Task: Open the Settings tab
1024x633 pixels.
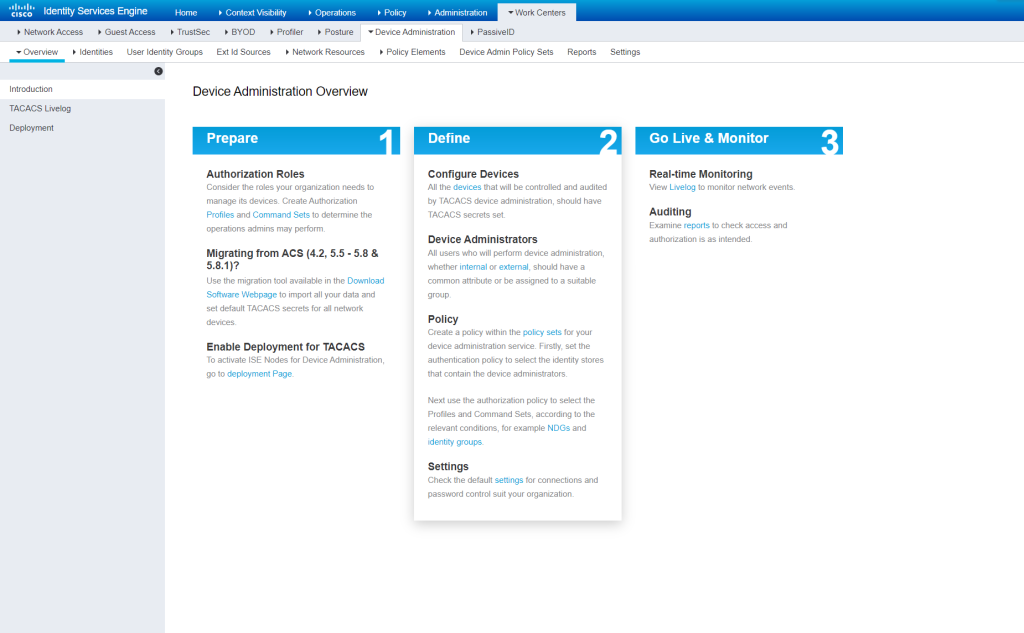Action: [625, 52]
